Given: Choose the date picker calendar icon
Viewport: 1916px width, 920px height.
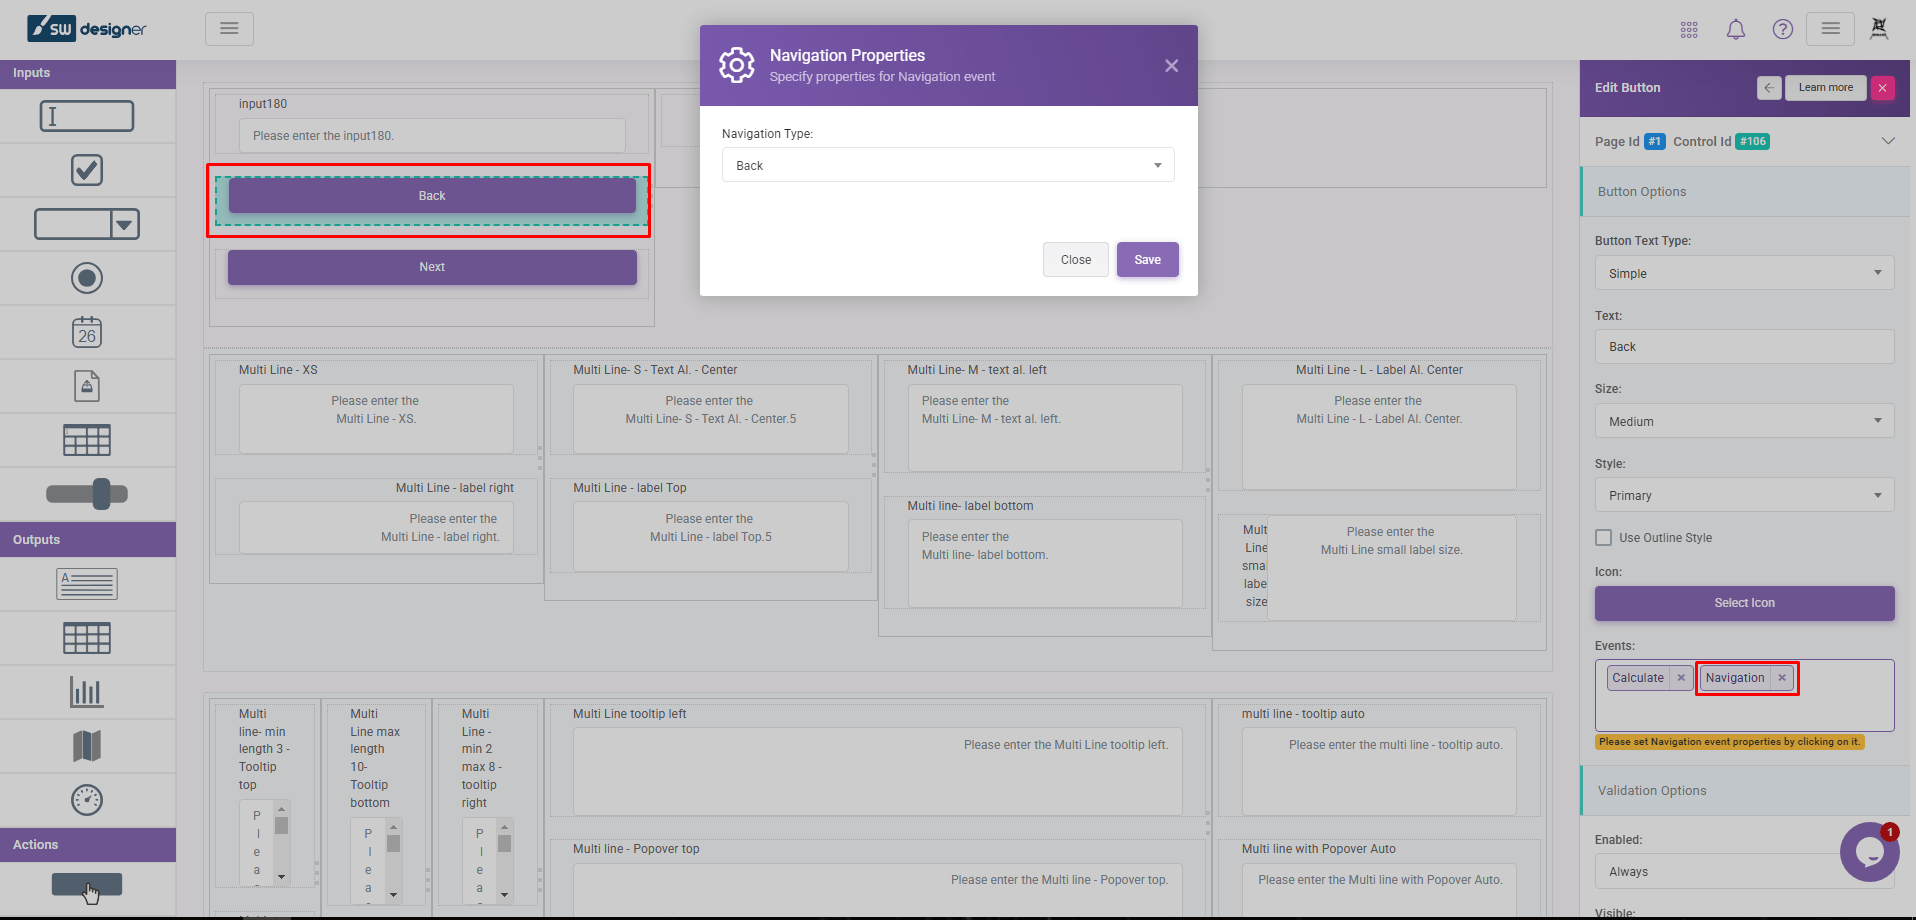Looking at the screenshot, I should click(x=87, y=332).
